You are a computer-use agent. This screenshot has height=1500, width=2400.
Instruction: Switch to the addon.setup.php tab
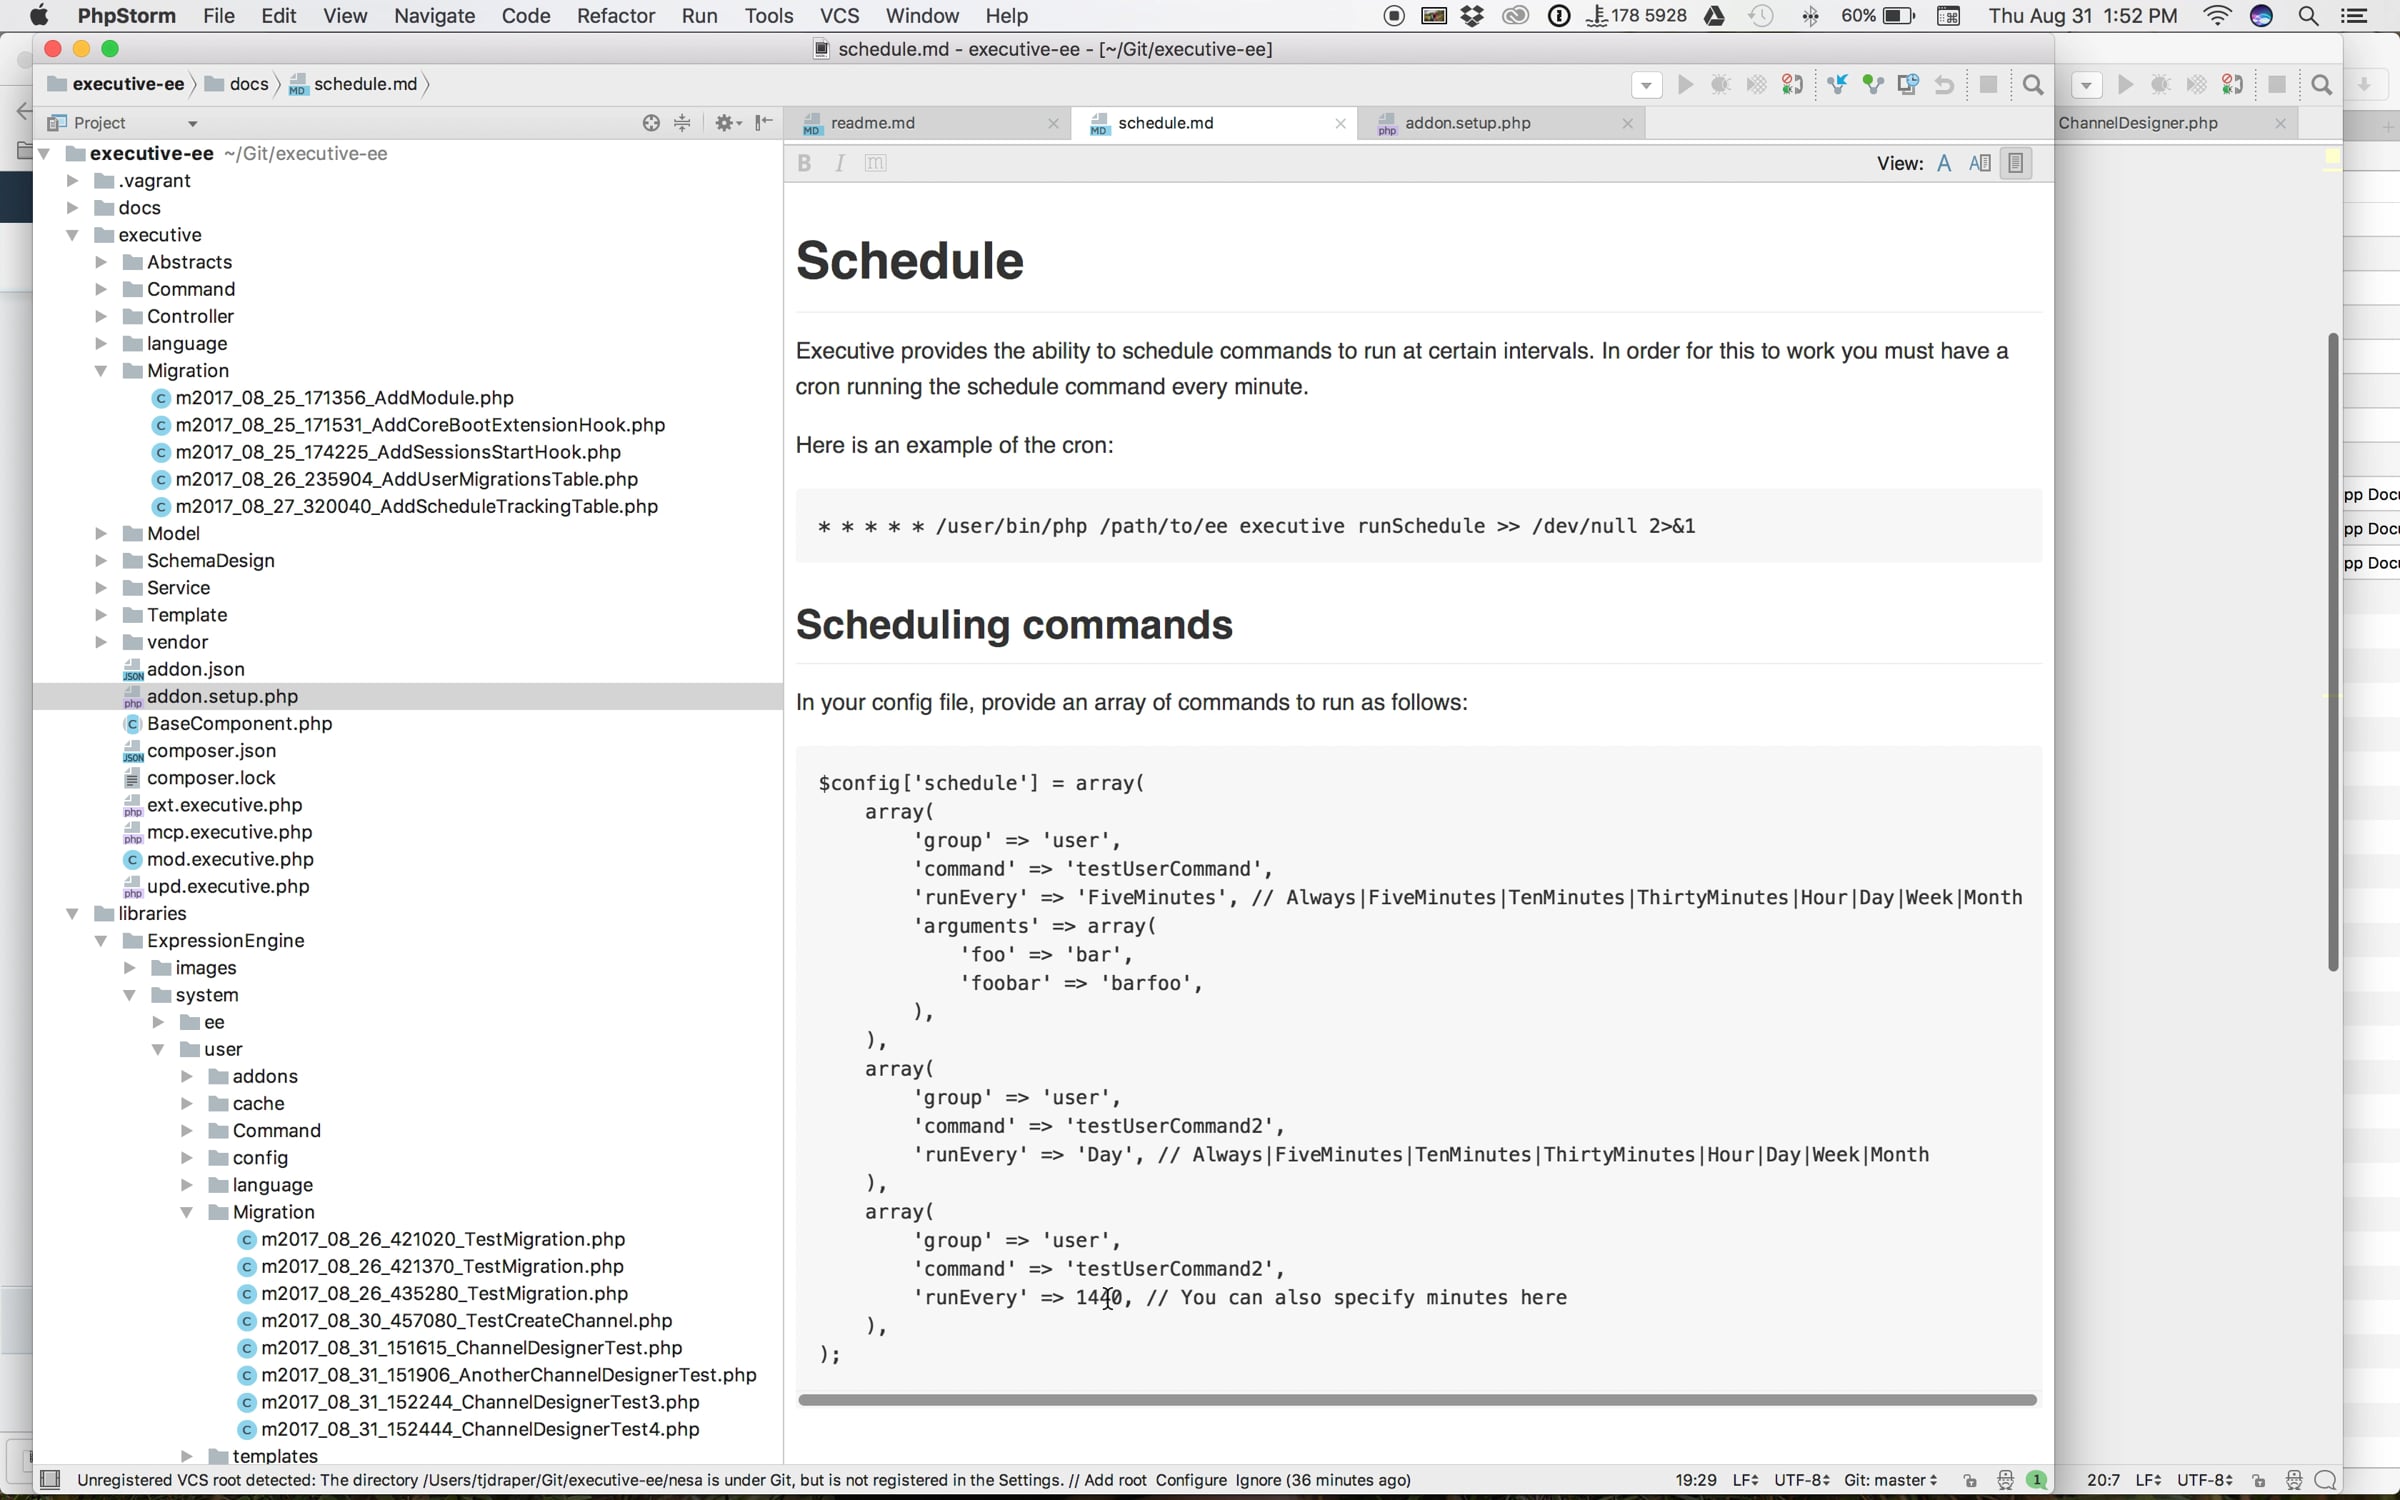point(1467,123)
